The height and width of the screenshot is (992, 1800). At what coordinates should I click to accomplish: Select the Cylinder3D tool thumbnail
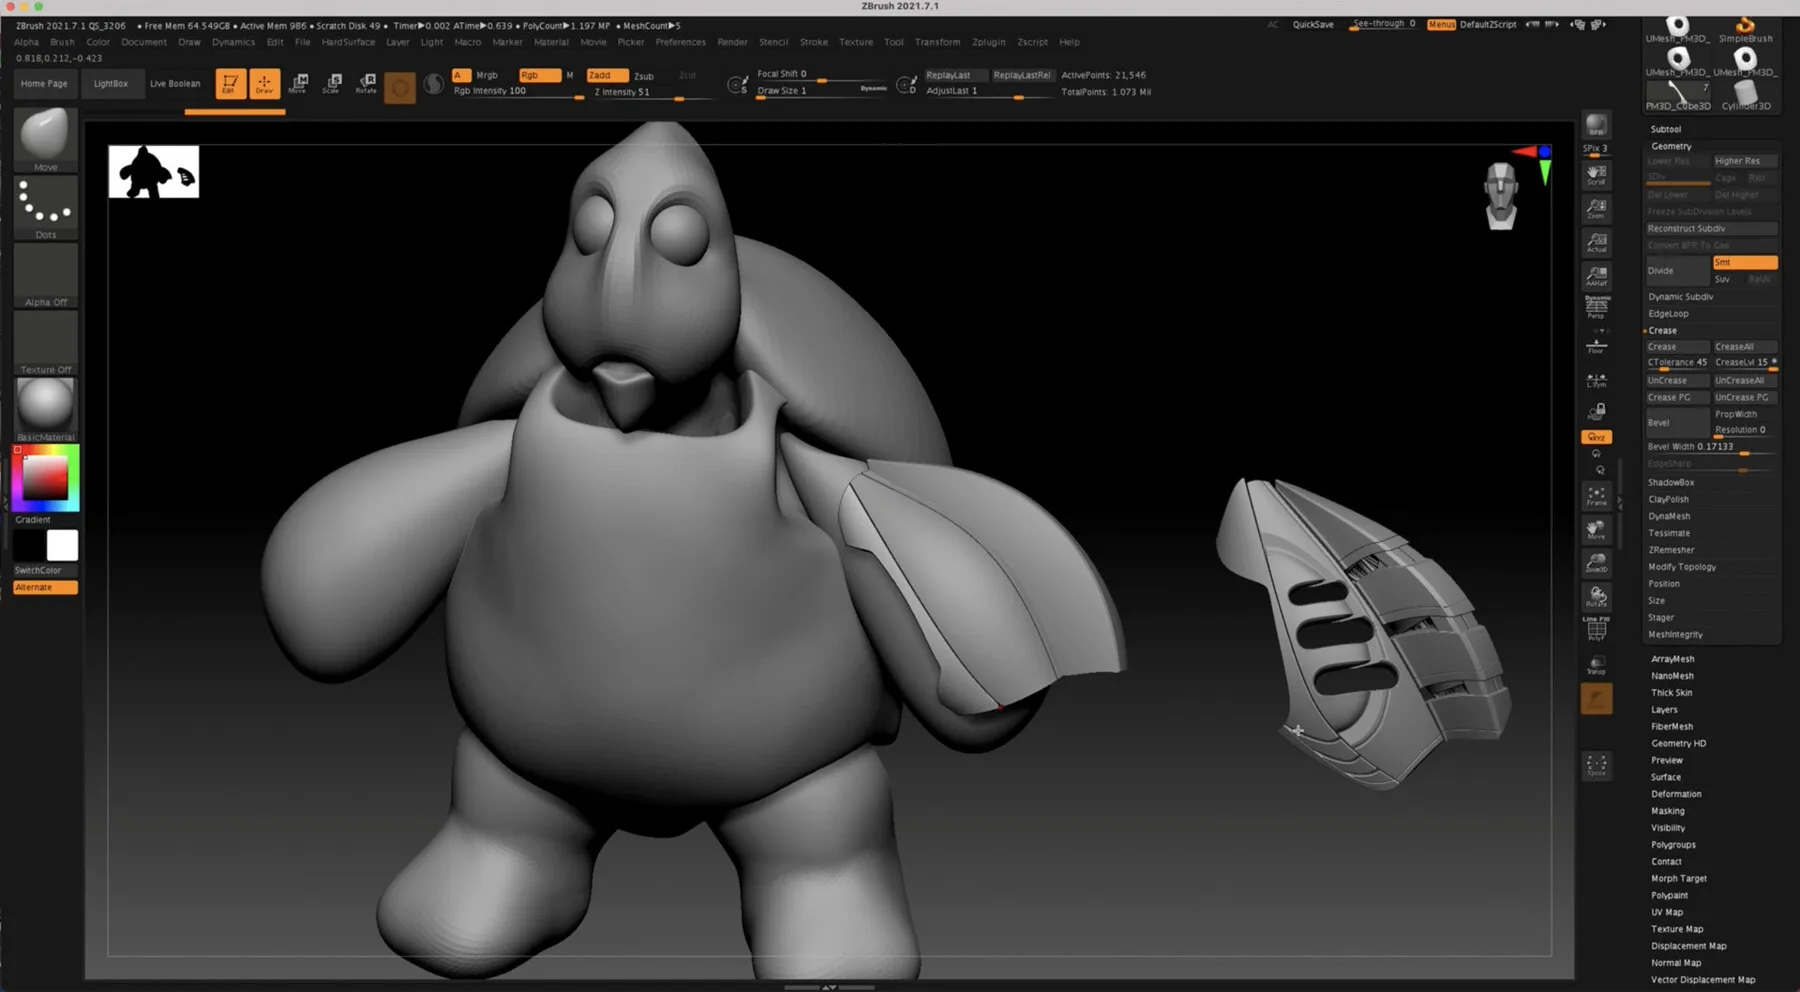[1745, 96]
